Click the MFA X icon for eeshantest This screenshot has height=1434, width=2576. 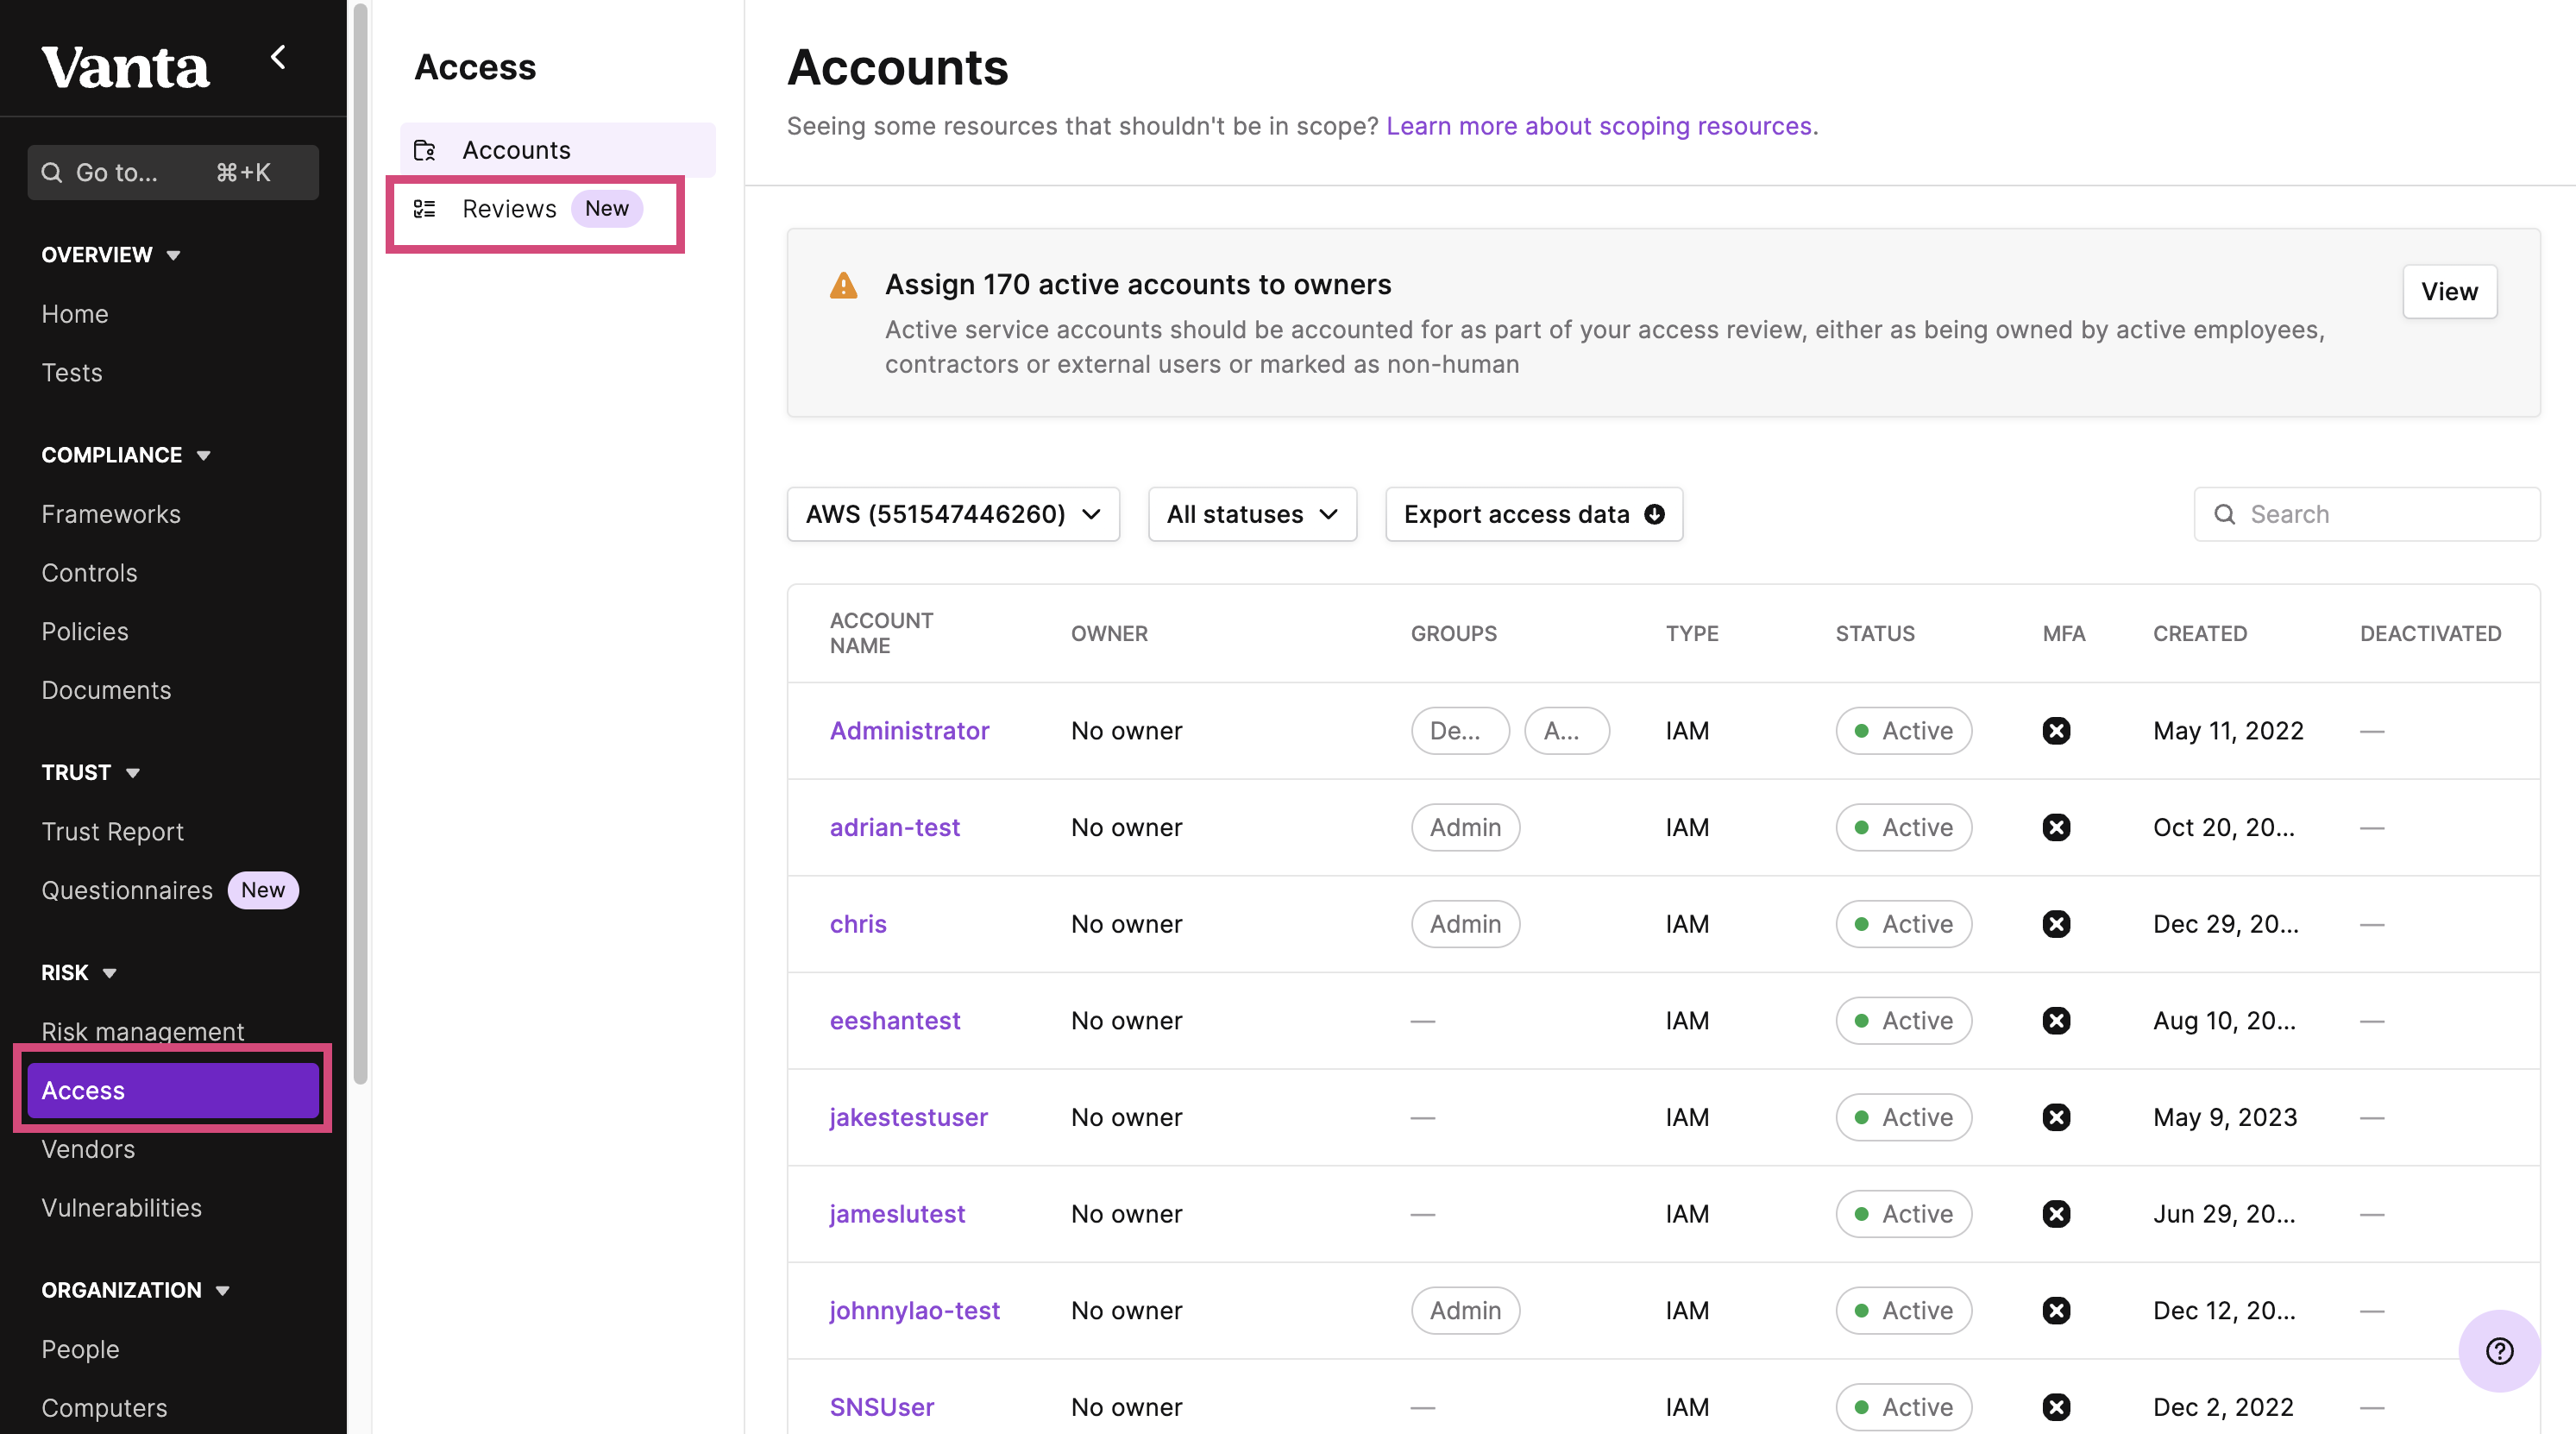[x=2056, y=1021]
